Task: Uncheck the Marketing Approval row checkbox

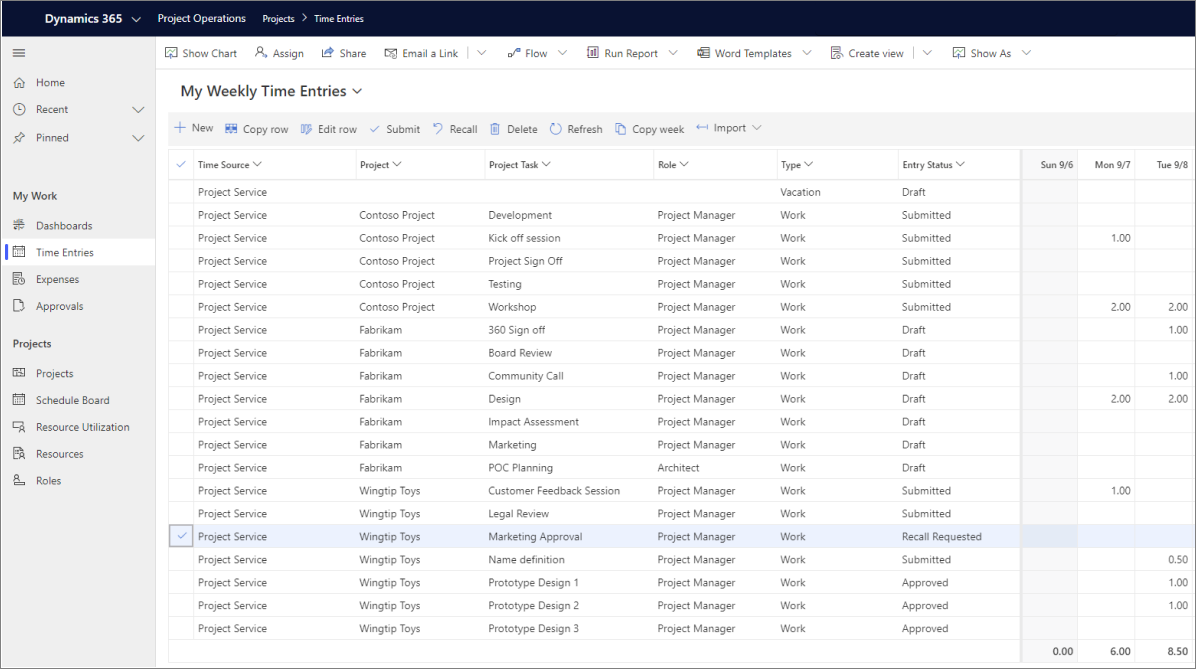Action: pyautogui.click(x=181, y=537)
